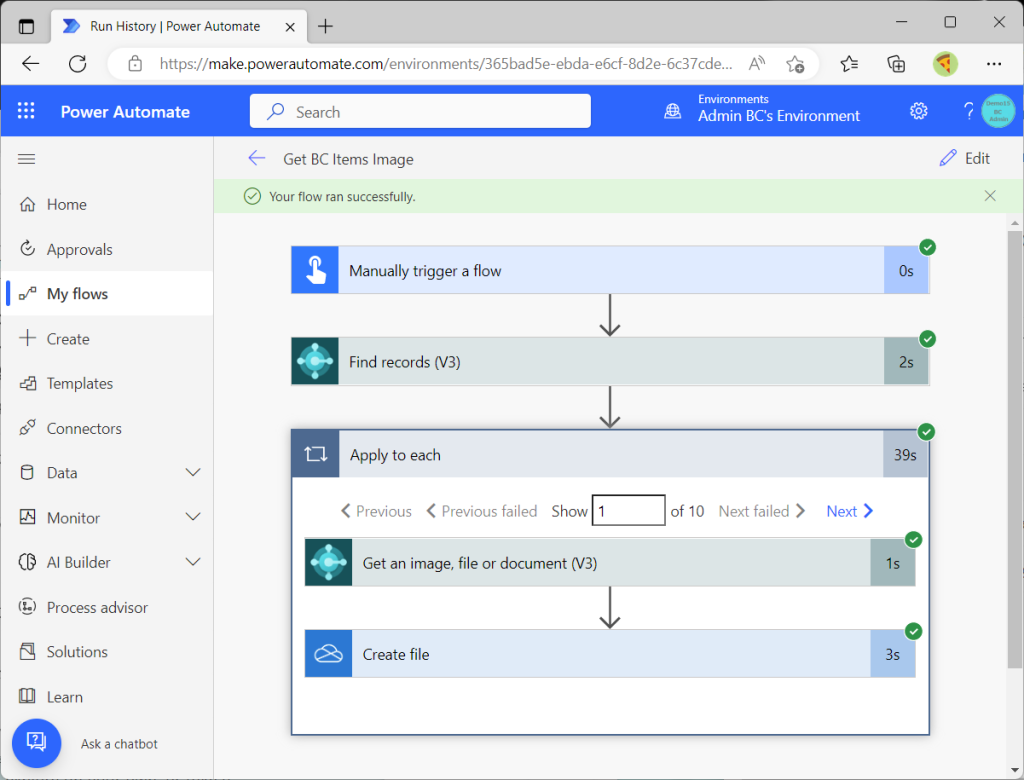Click Edit to modify the flow
1024x780 pixels.
click(x=965, y=158)
